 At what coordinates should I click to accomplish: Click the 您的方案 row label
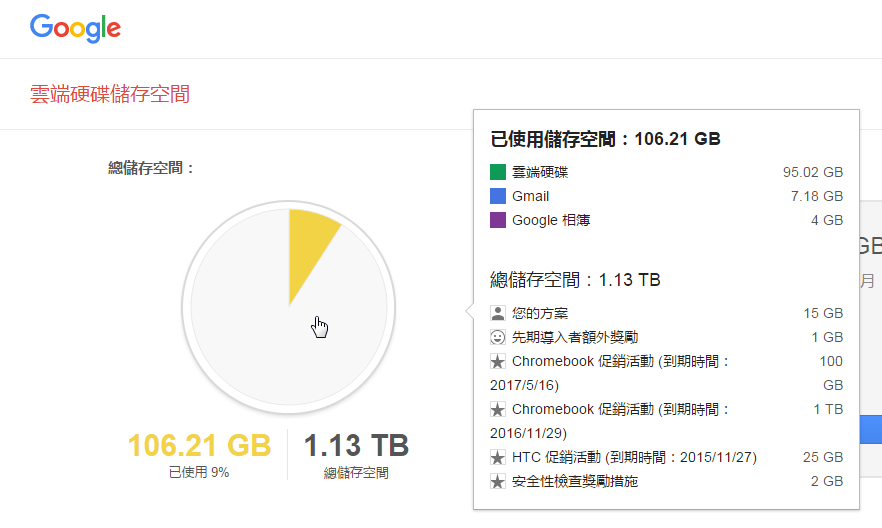pos(540,313)
